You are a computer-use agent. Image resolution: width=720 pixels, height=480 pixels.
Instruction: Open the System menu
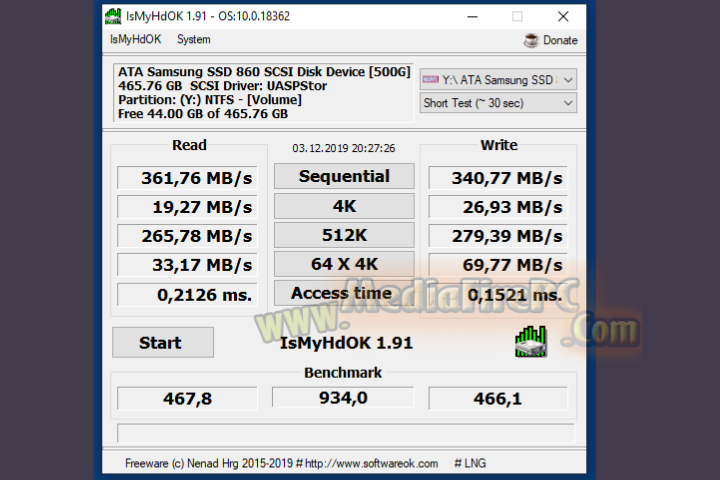(194, 40)
